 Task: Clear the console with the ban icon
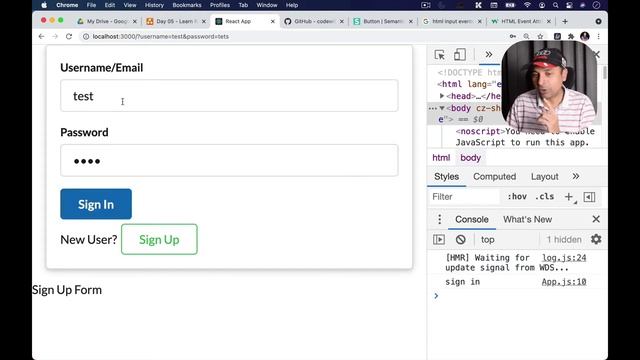(460, 240)
